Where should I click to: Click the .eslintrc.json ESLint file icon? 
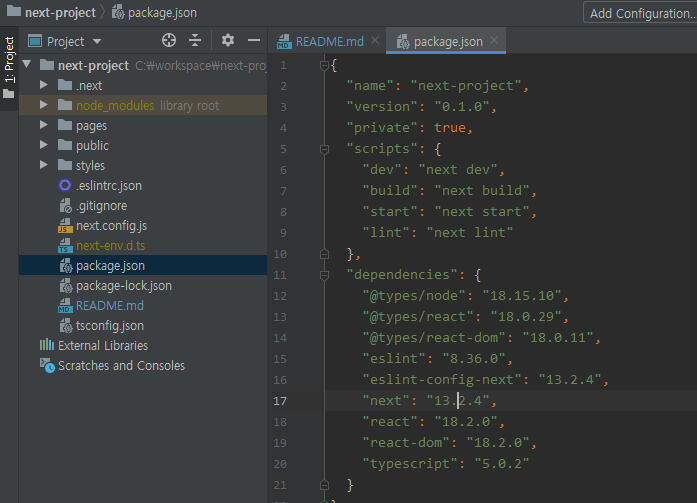[x=65, y=185]
